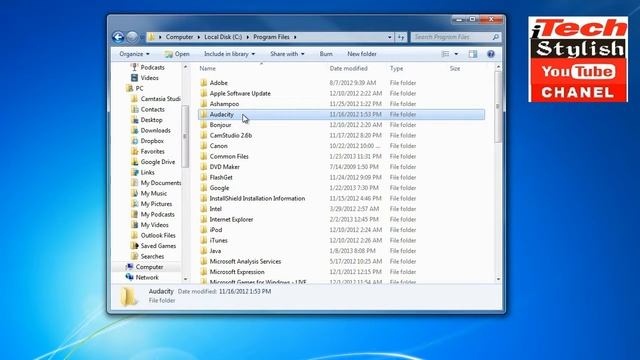
Task: Click the file list scroll down arrow
Action: point(498,279)
